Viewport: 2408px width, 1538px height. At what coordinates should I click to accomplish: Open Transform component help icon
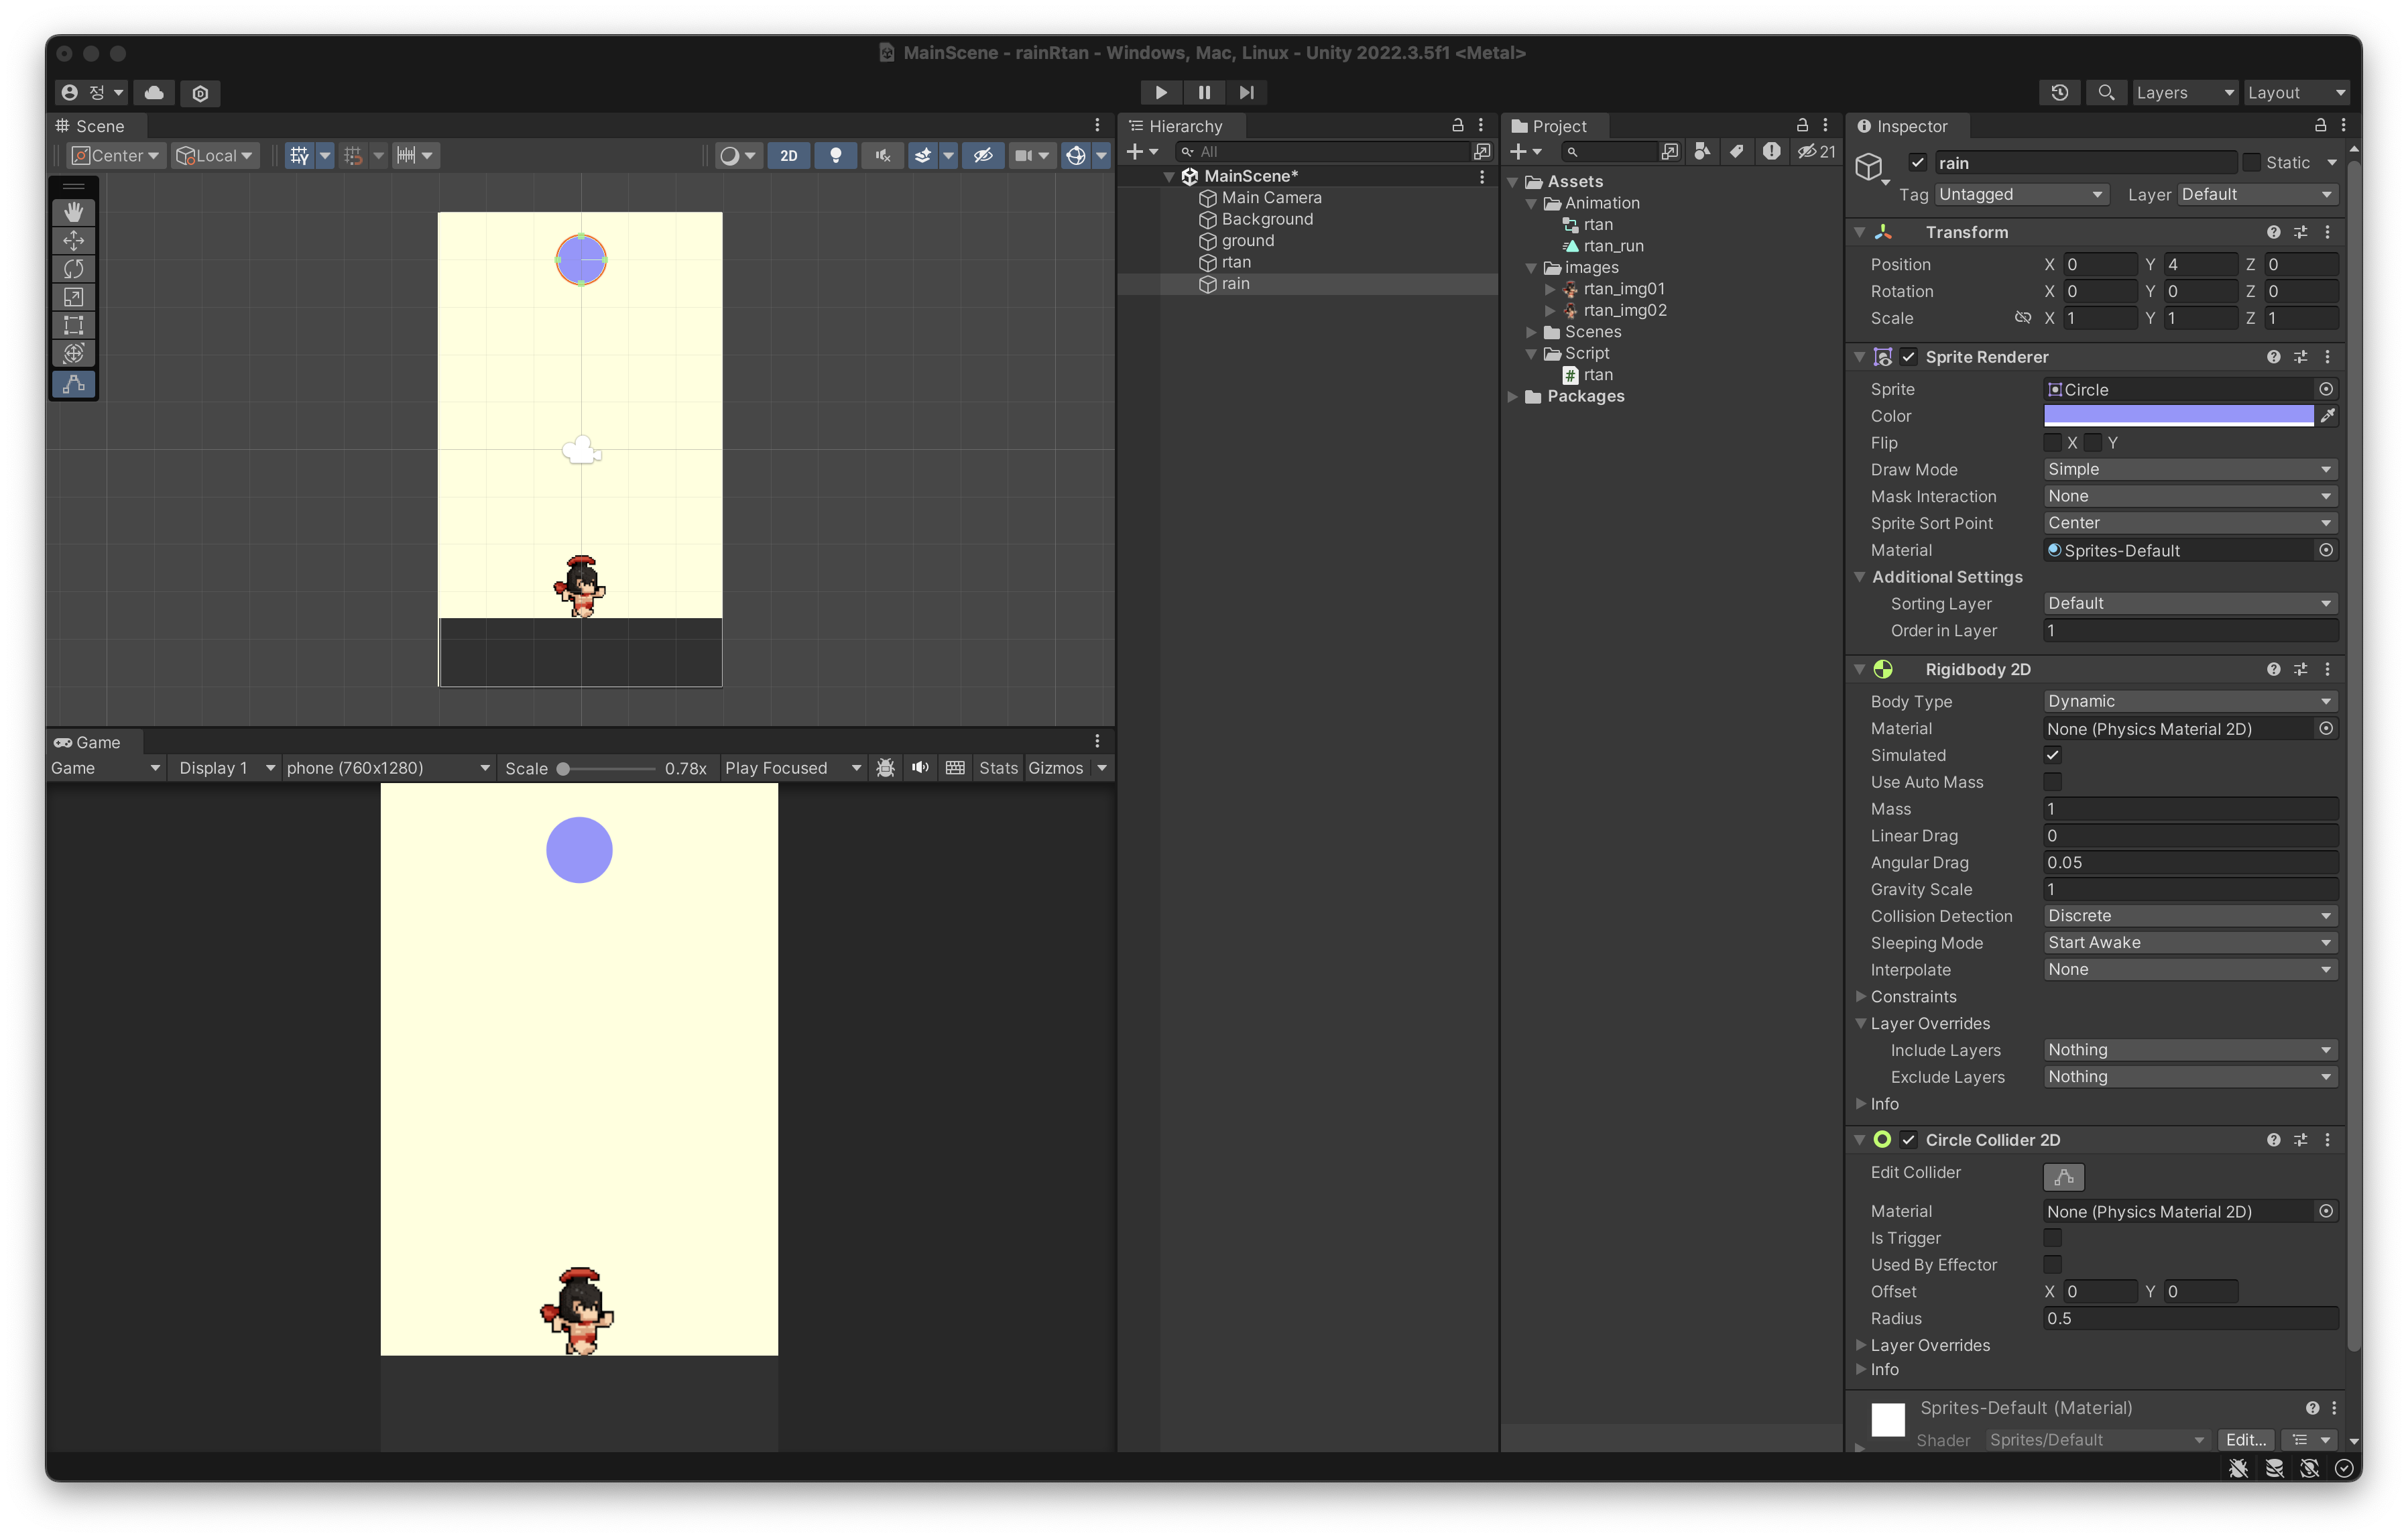(2274, 232)
